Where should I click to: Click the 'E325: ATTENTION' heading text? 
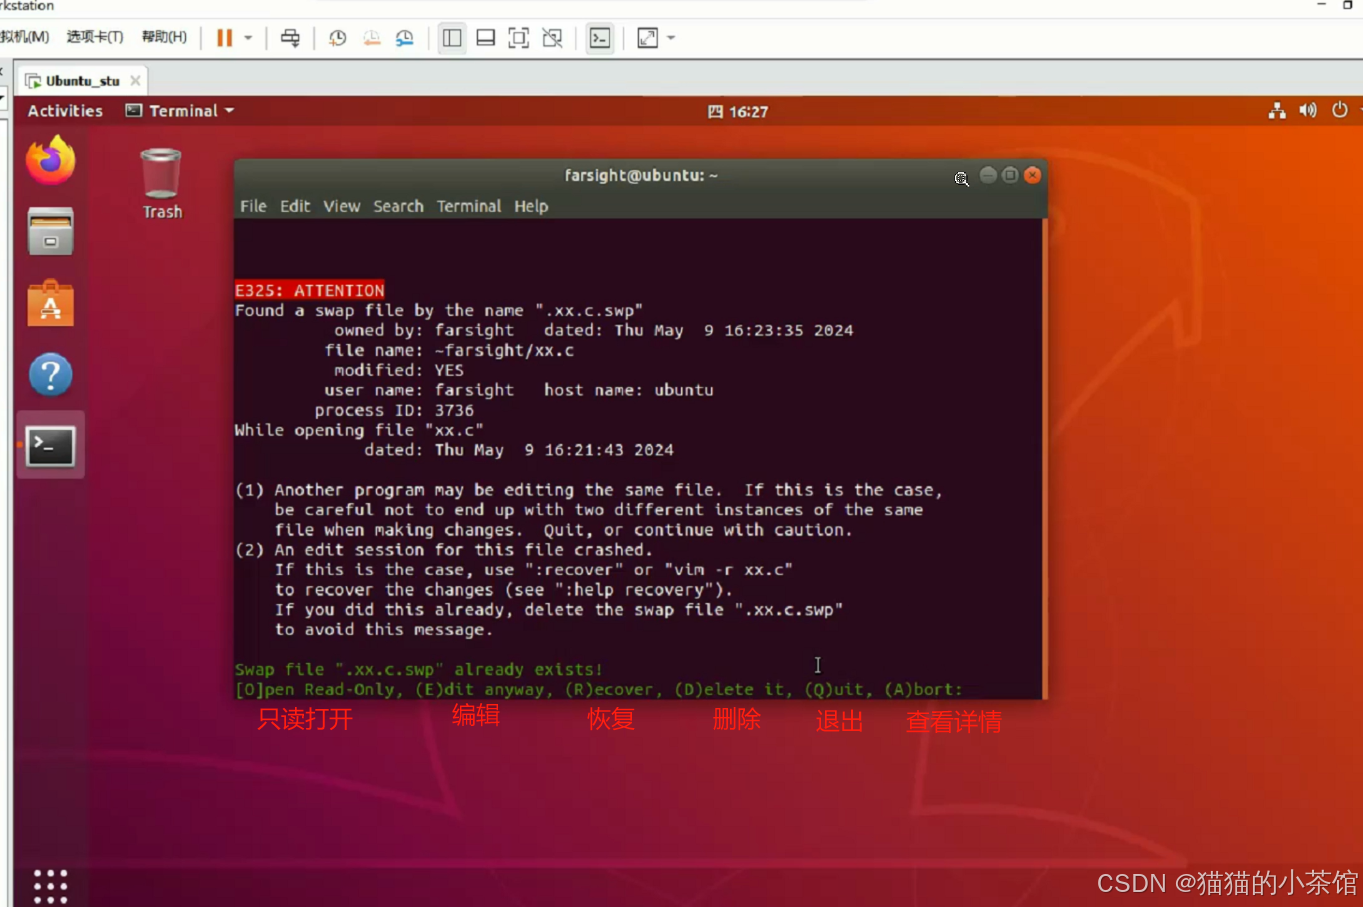tap(310, 290)
